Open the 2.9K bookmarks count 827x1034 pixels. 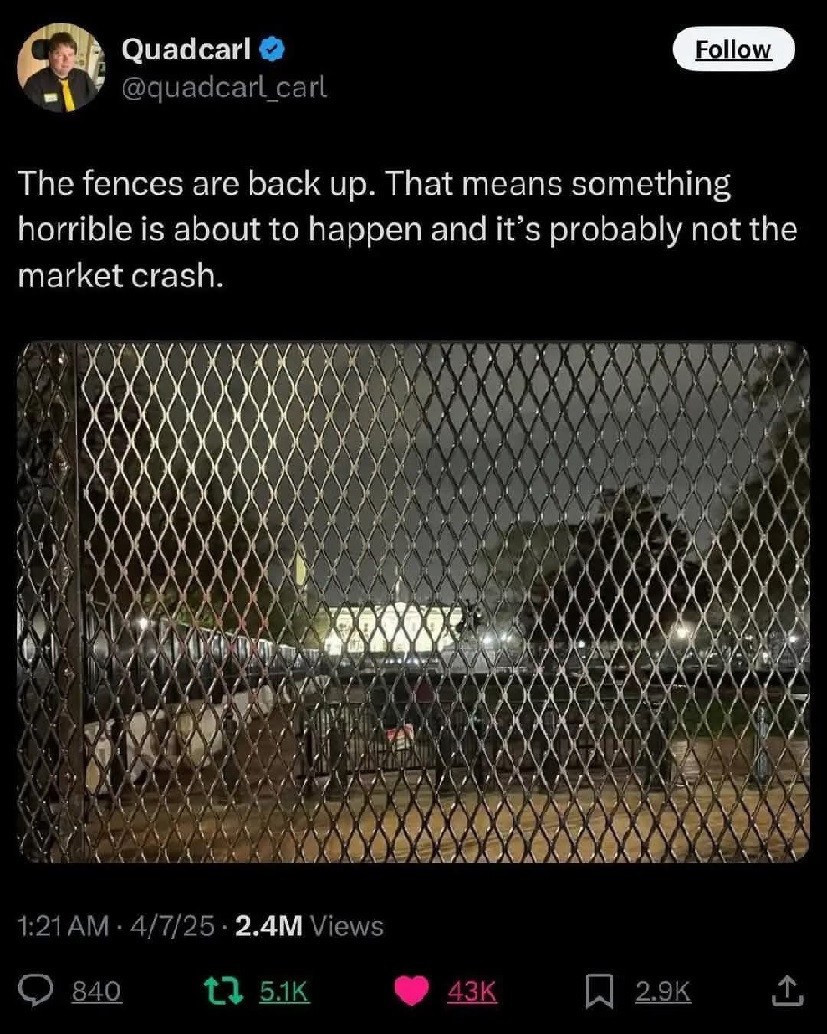point(663,991)
